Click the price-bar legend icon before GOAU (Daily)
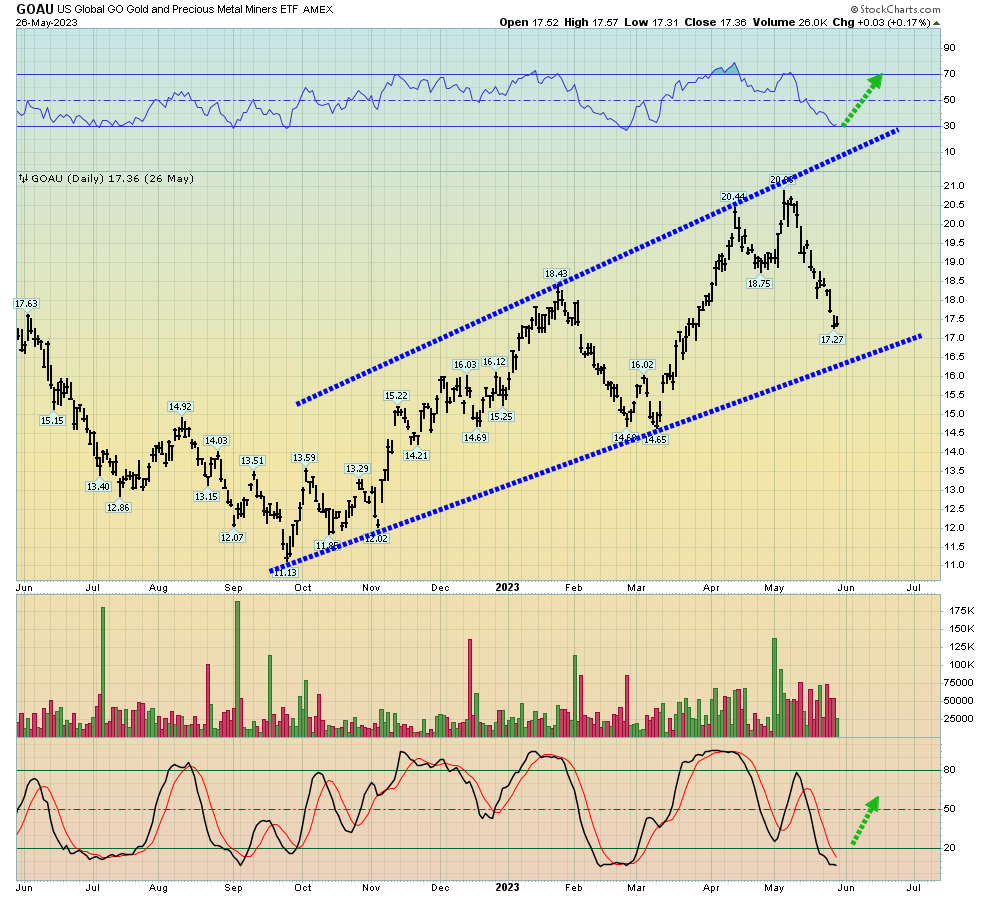The image size is (990, 897). (23, 179)
